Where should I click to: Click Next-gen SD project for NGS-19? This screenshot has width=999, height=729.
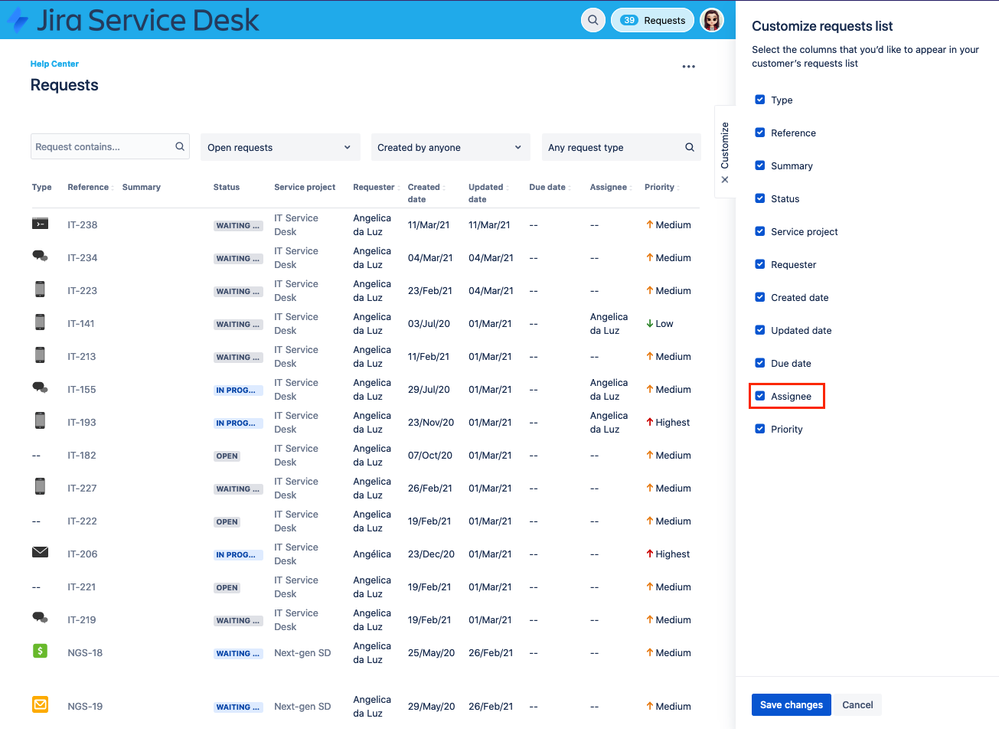pos(303,707)
